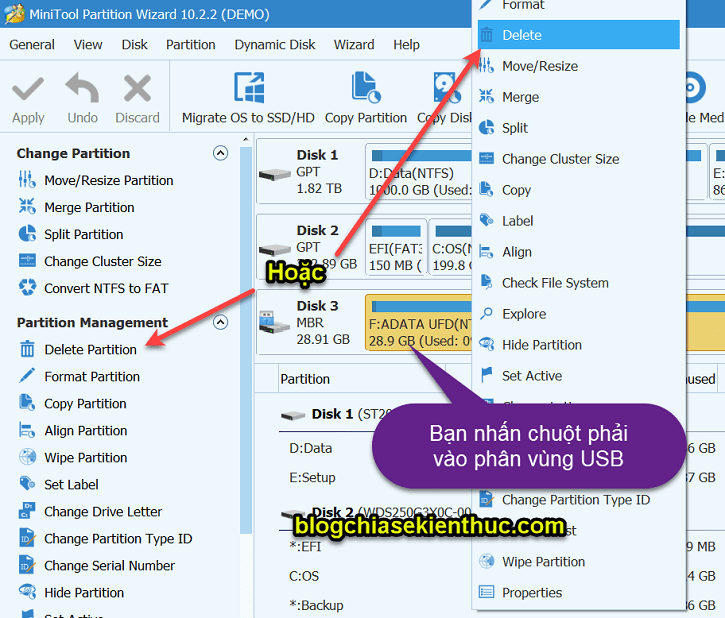Click Format Partition link in sidebar
The image size is (725, 618).
pyautogui.click(x=92, y=377)
